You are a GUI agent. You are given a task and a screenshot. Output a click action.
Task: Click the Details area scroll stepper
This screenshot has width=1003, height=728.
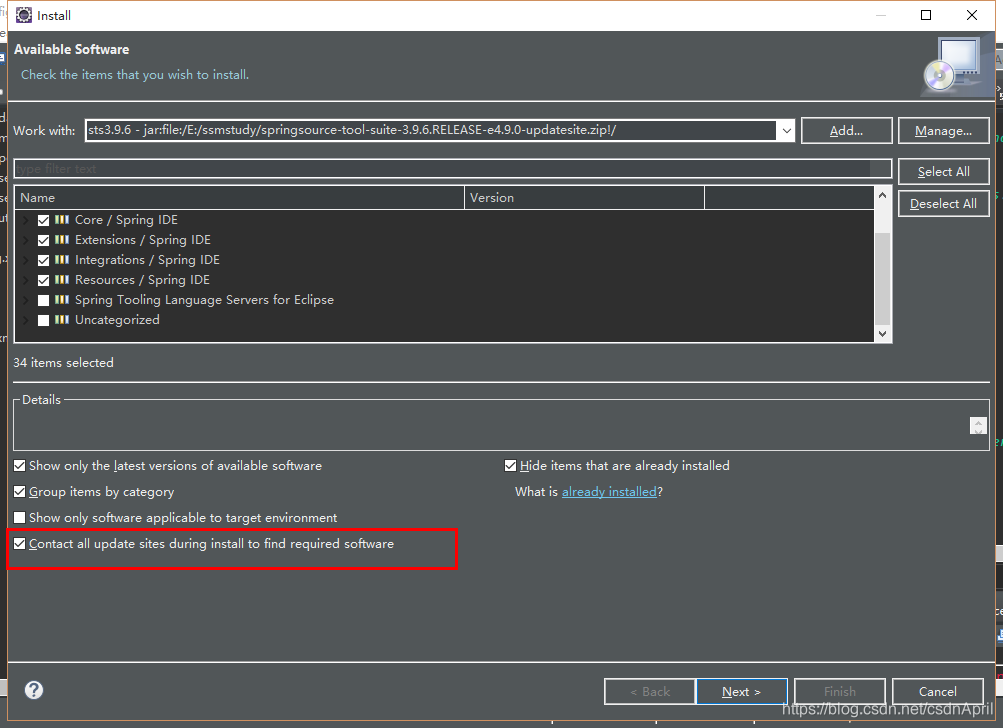click(x=978, y=425)
